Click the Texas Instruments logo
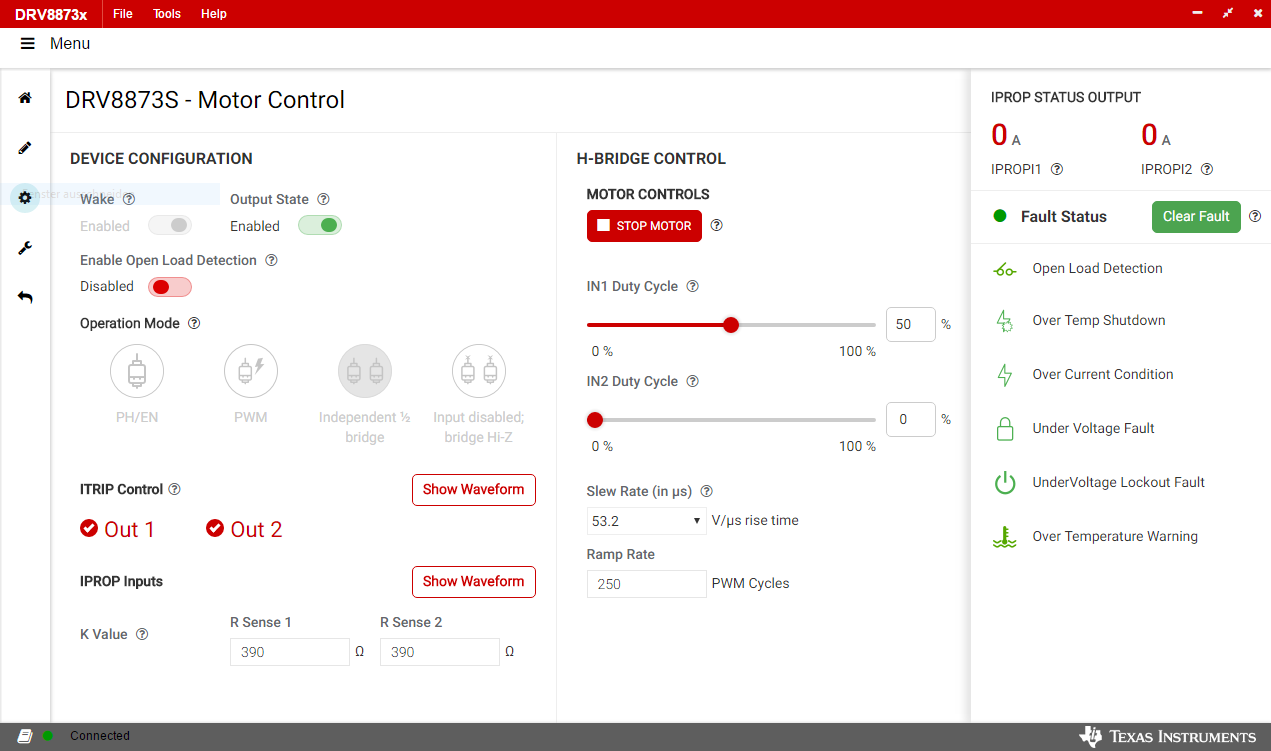The height and width of the screenshot is (751, 1271). click(x=1167, y=737)
